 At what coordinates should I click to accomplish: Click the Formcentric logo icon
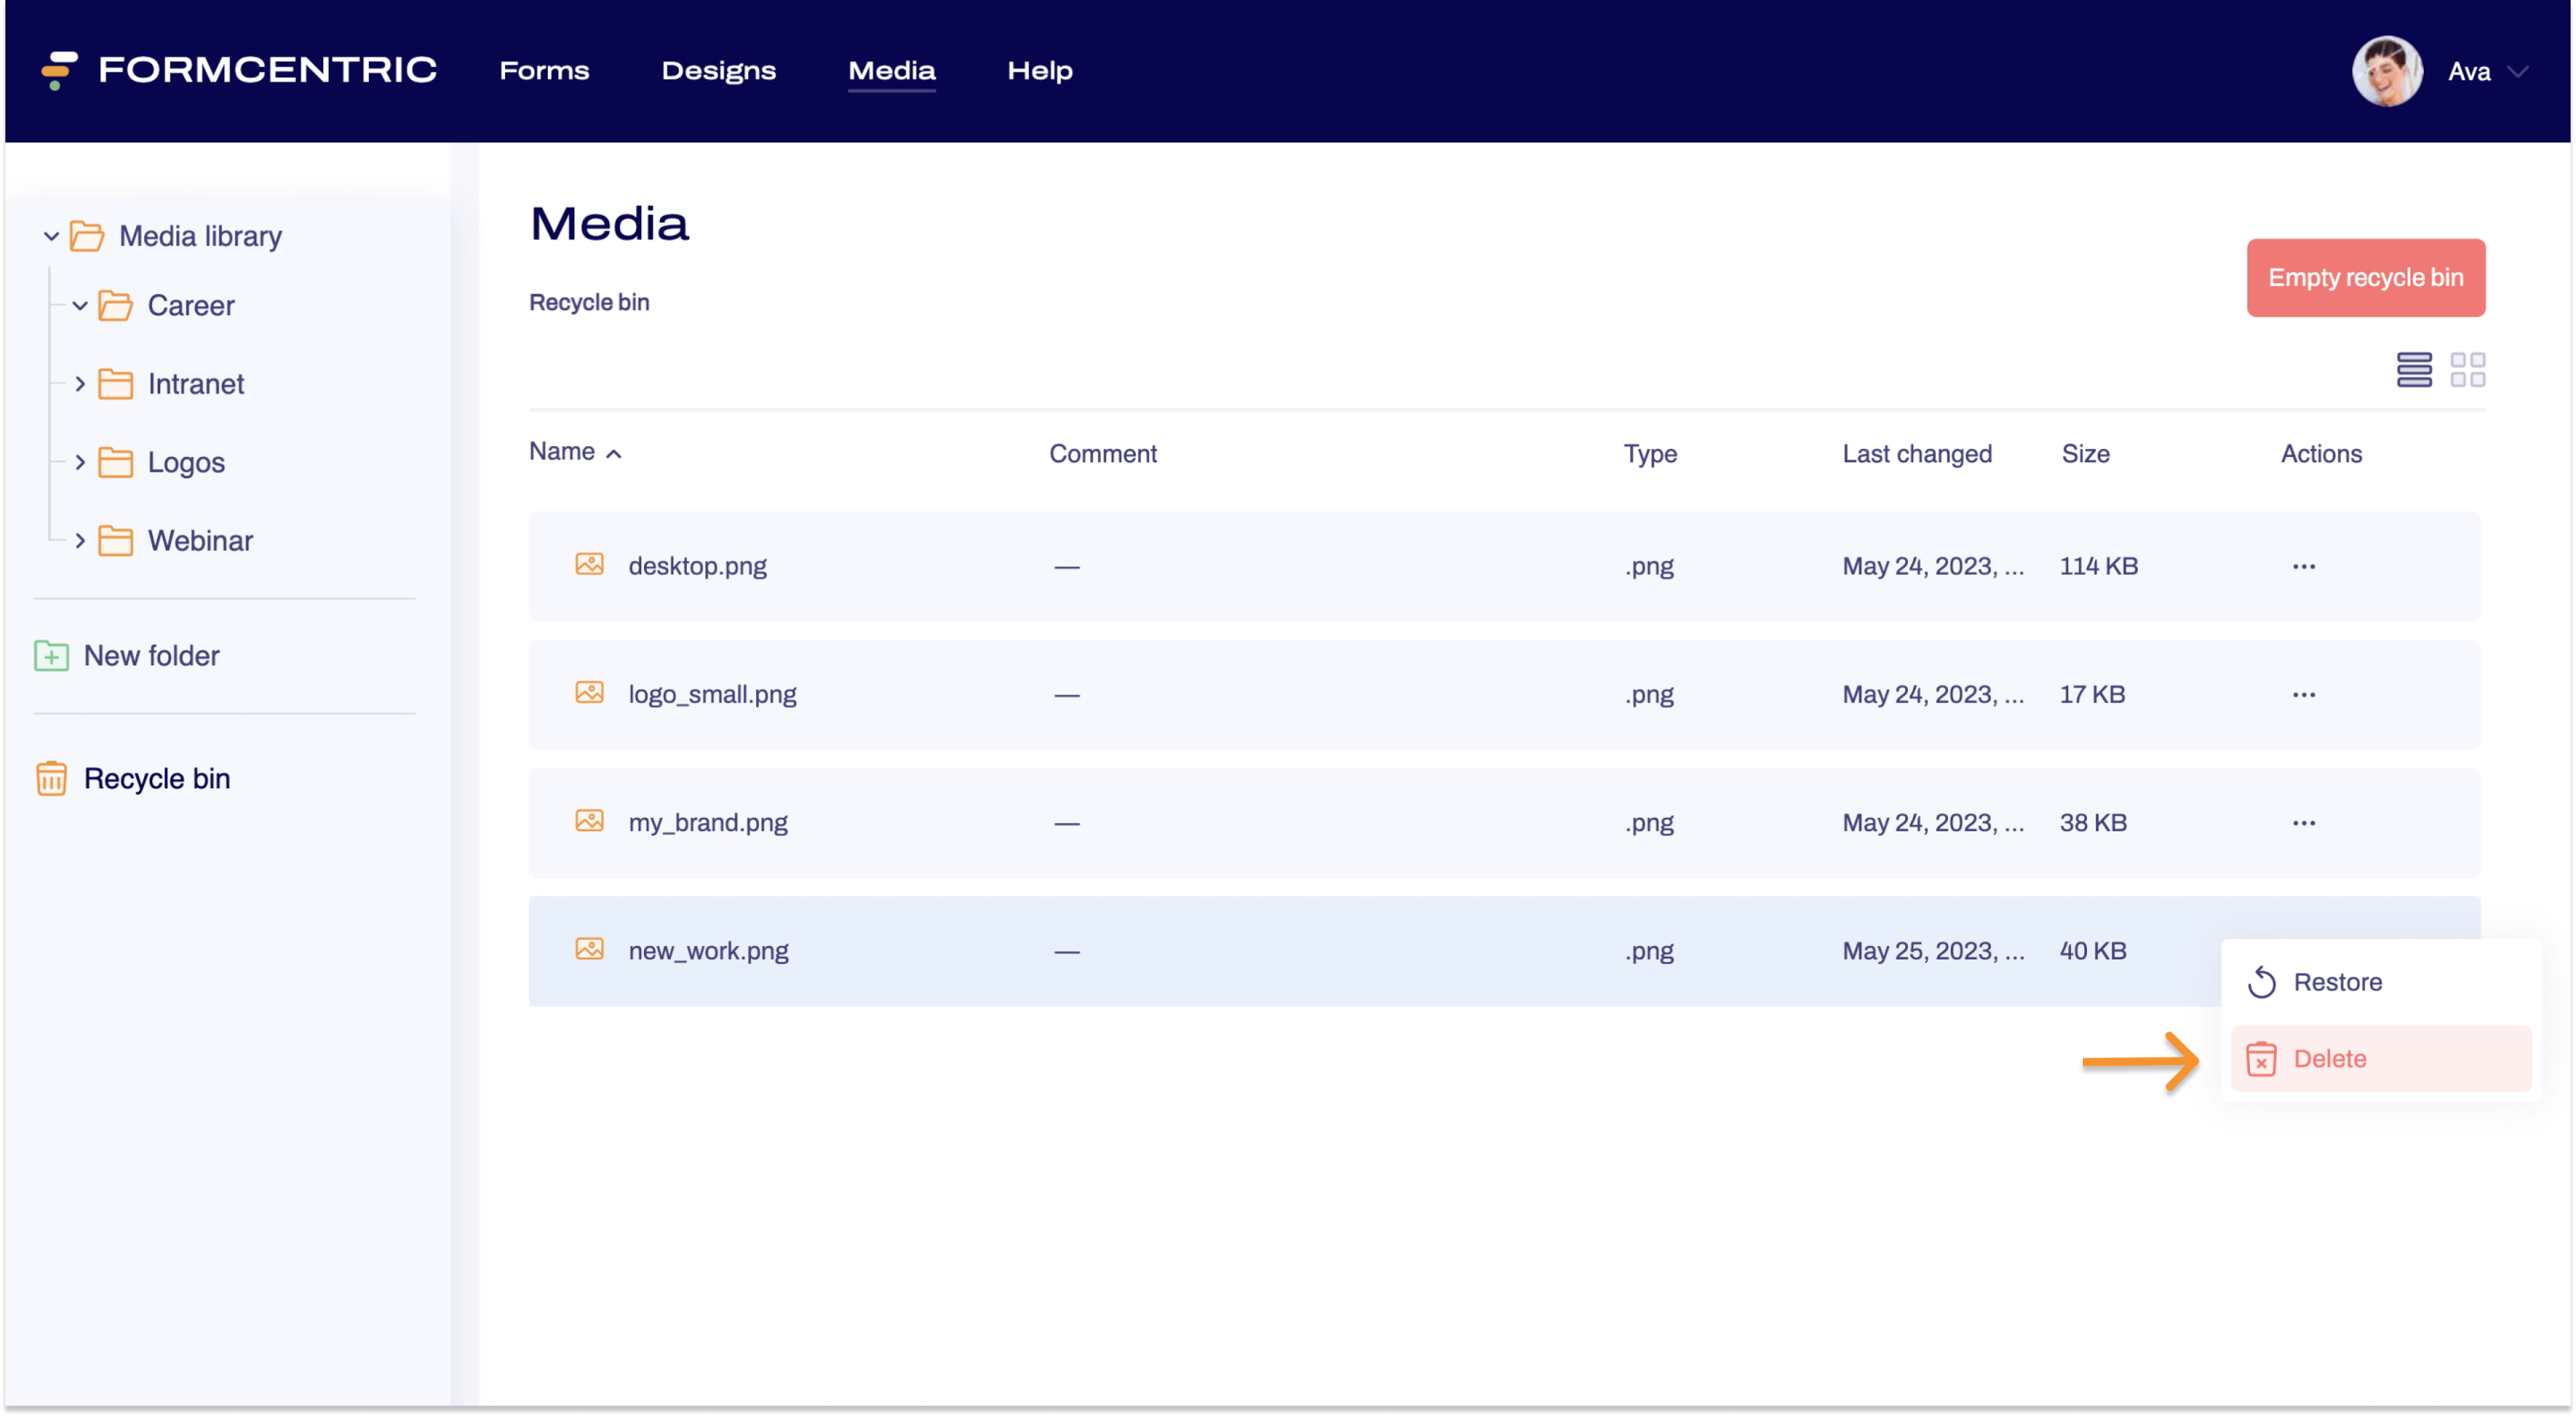coord(59,70)
